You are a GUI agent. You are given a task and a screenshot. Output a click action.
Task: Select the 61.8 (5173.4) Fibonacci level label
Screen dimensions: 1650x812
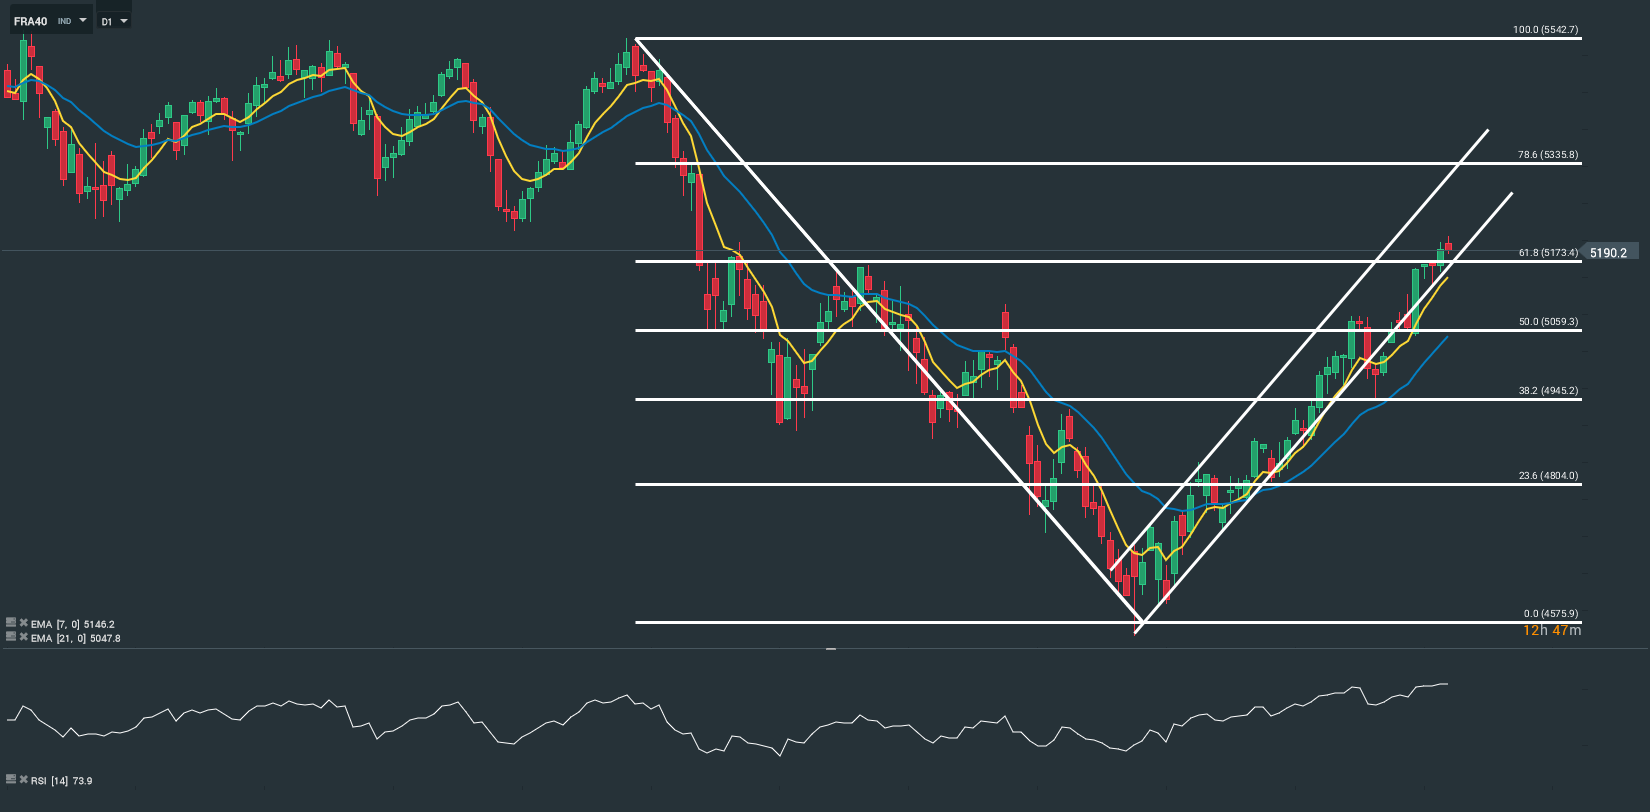point(1548,253)
